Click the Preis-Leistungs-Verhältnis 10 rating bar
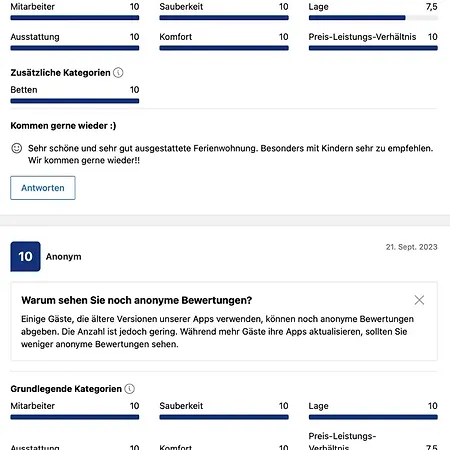The image size is (450, 450). (373, 48)
